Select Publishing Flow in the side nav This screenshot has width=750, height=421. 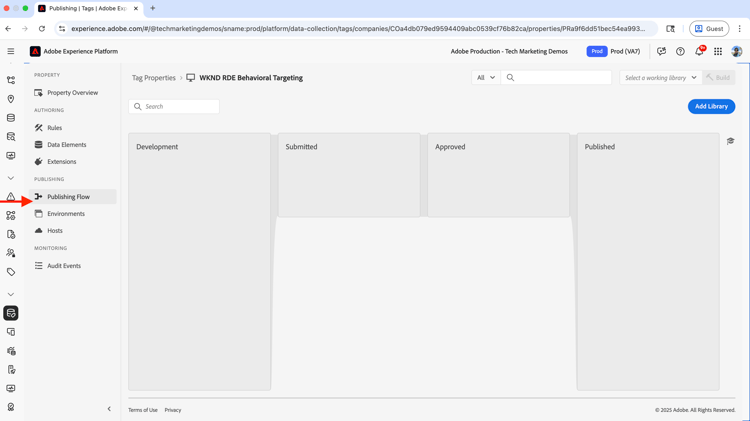[x=73, y=197]
